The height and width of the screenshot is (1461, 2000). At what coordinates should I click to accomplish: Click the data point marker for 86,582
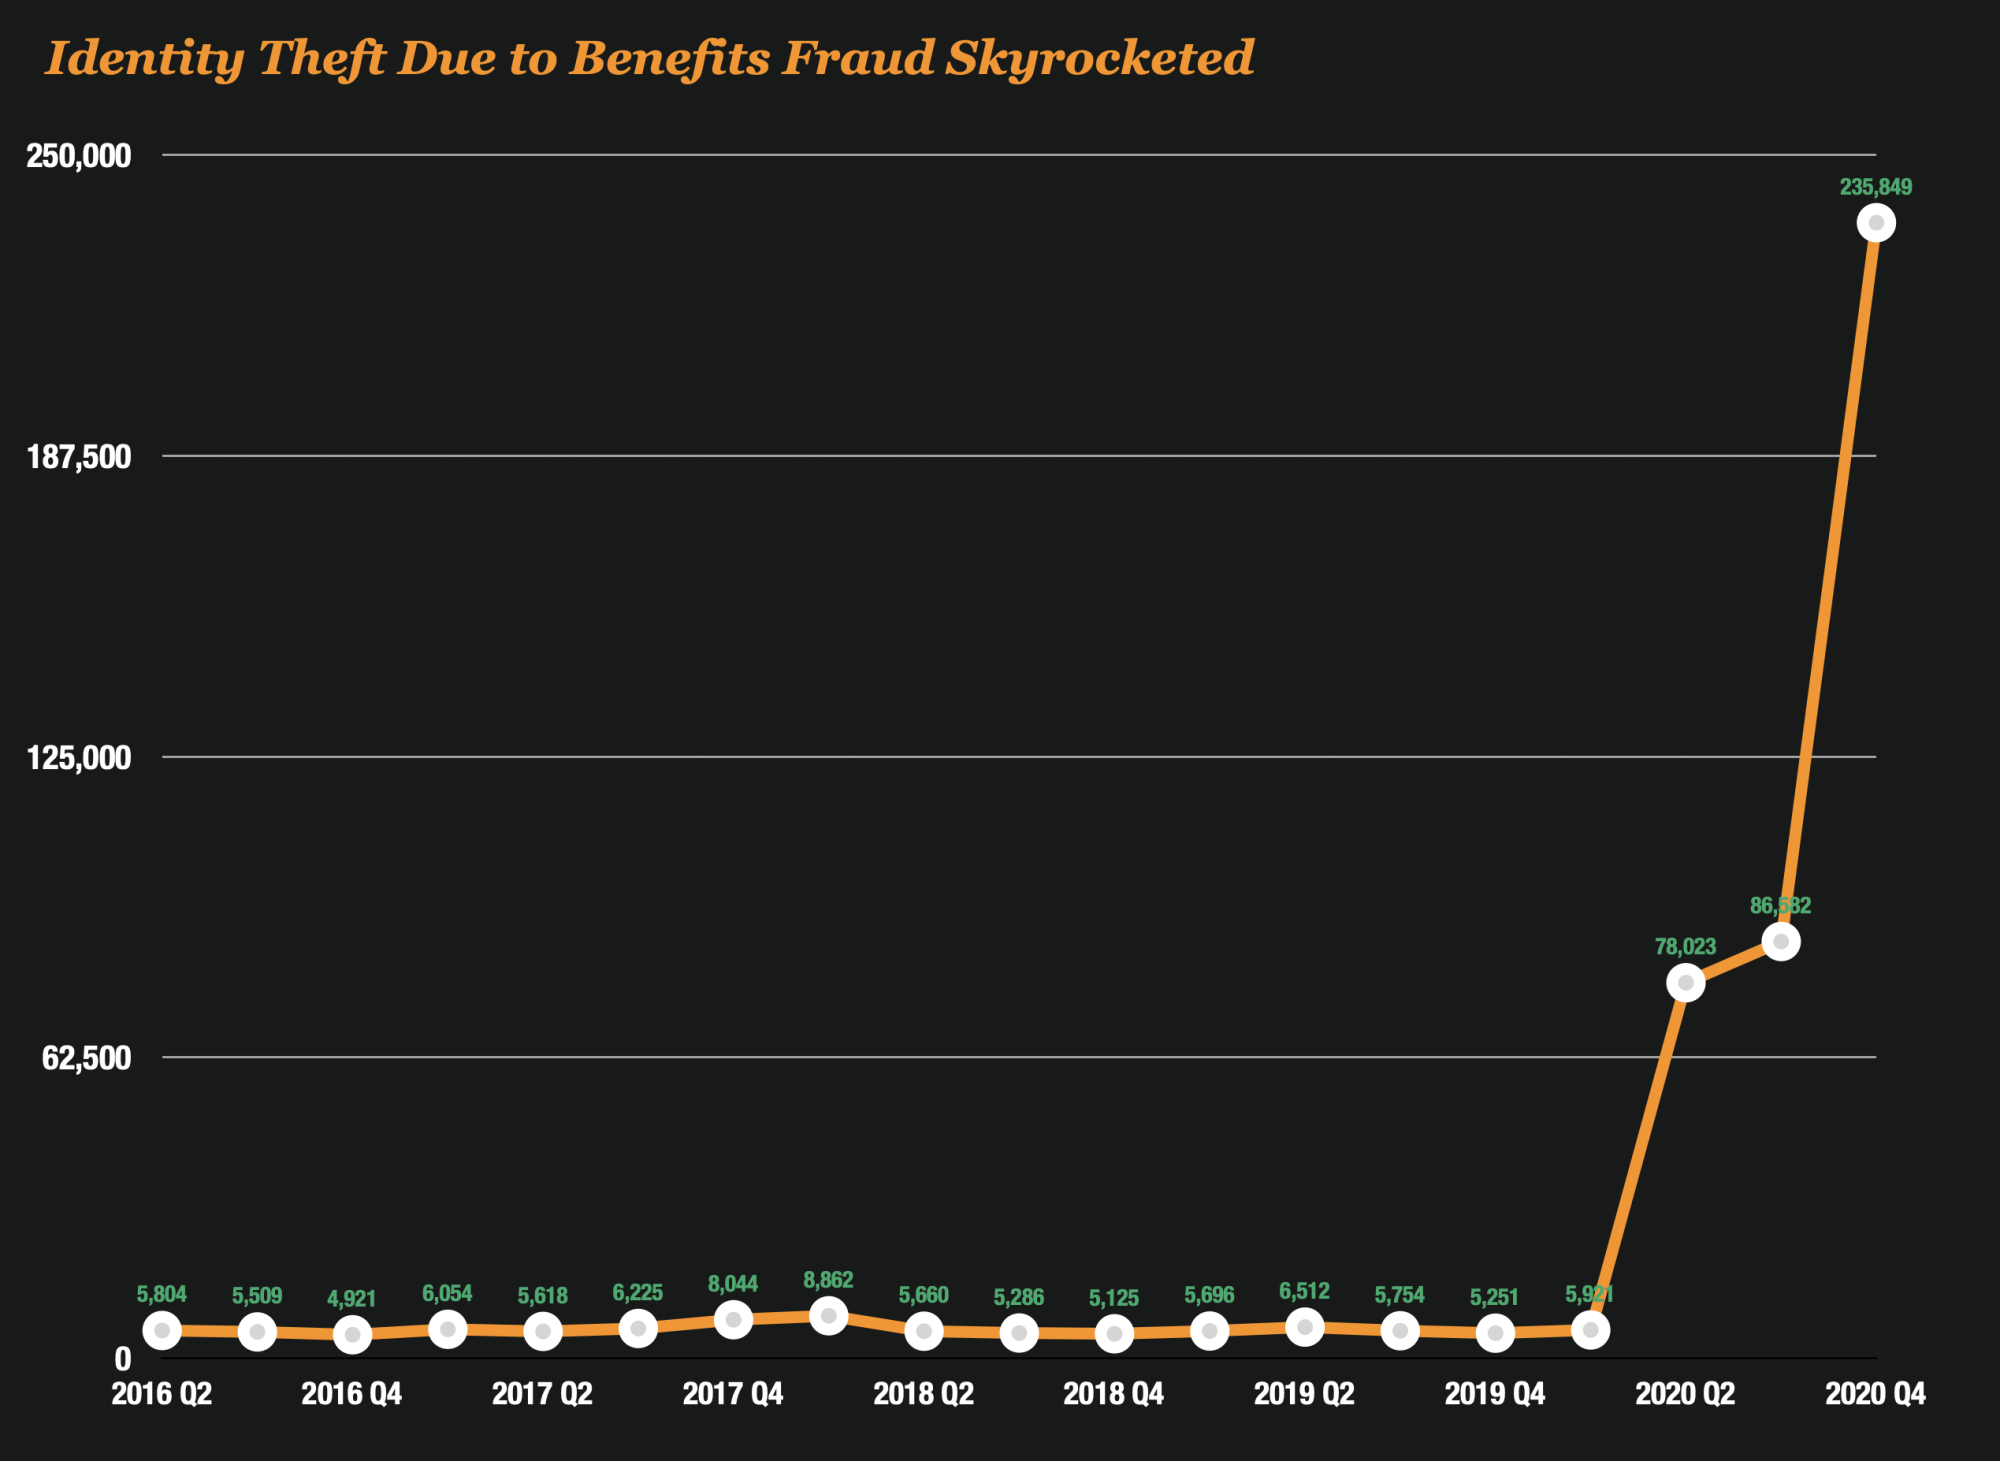1781,942
